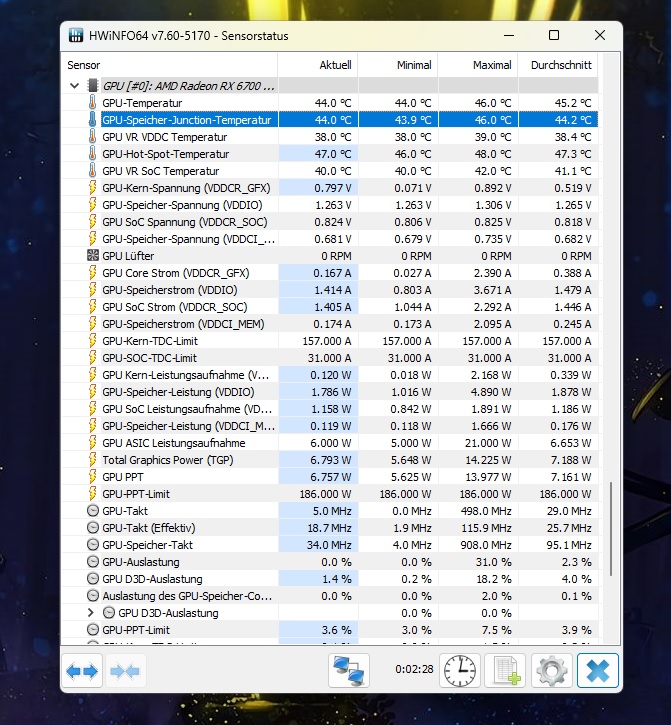Expand the GPU D3D-Auslastung subgroup
This screenshot has width=671, height=725.
[91, 613]
